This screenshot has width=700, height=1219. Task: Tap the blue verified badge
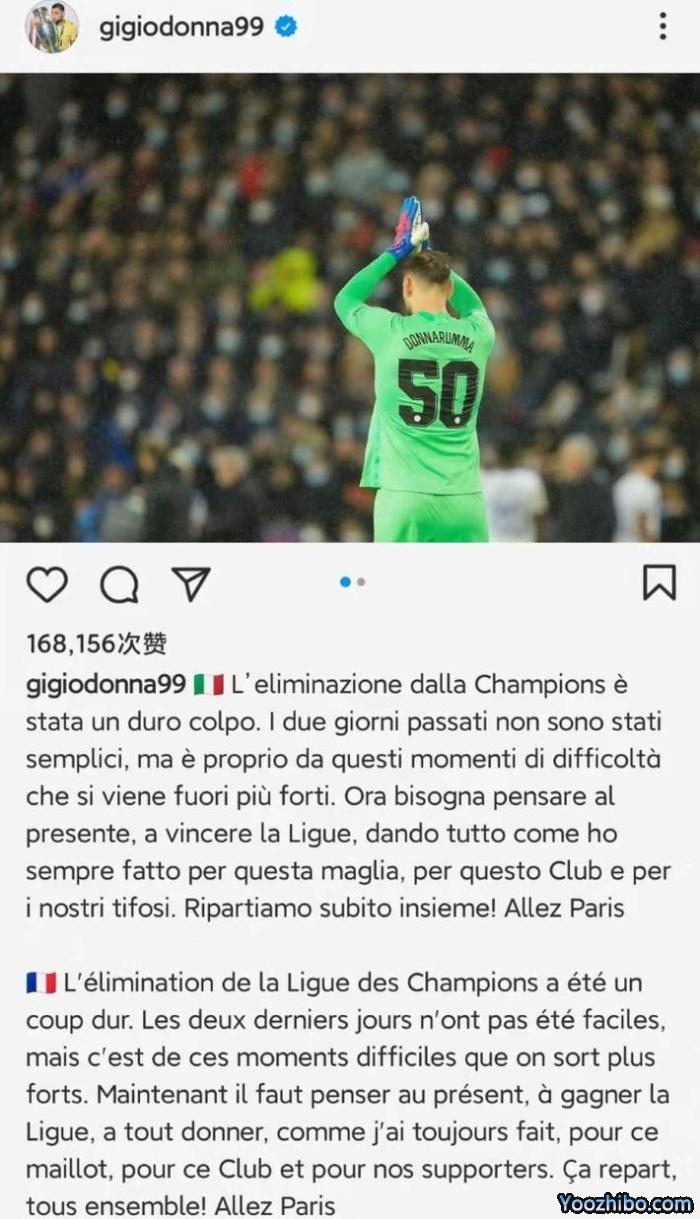click(x=286, y=27)
